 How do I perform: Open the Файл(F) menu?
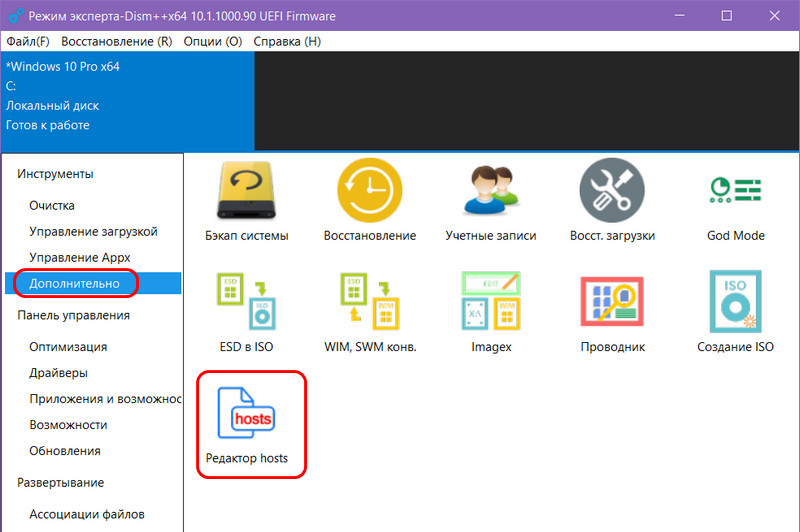coord(28,41)
